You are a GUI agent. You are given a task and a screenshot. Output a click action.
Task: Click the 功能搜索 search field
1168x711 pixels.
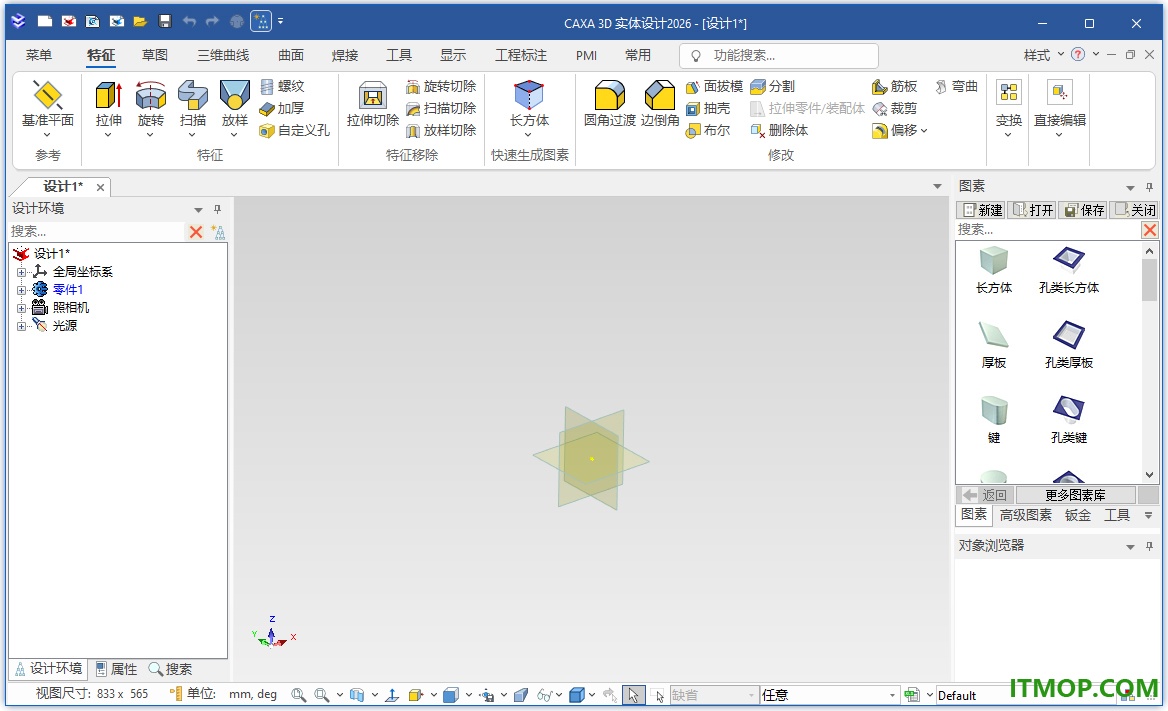click(778, 55)
